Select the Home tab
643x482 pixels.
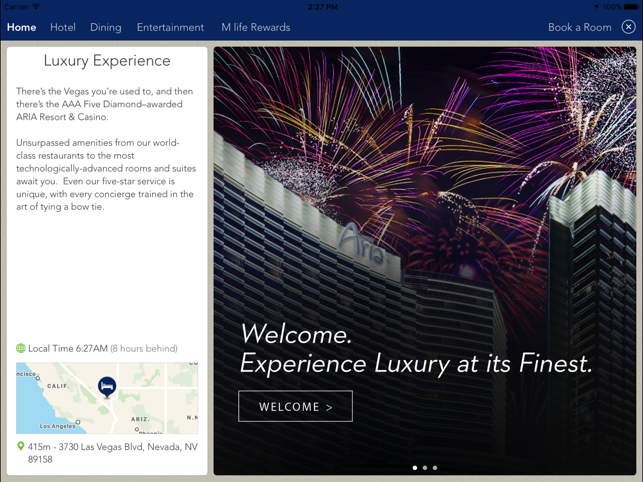click(x=21, y=27)
